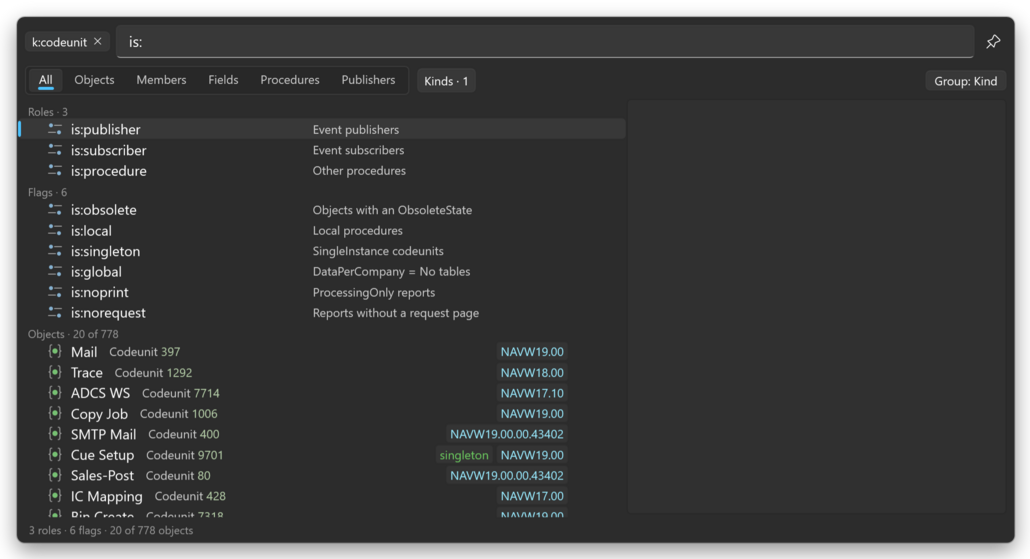Viewport: 1030px width, 559px height.
Task: Click the codeunit icon for Sales-Post
Action: [x=55, y=476]
